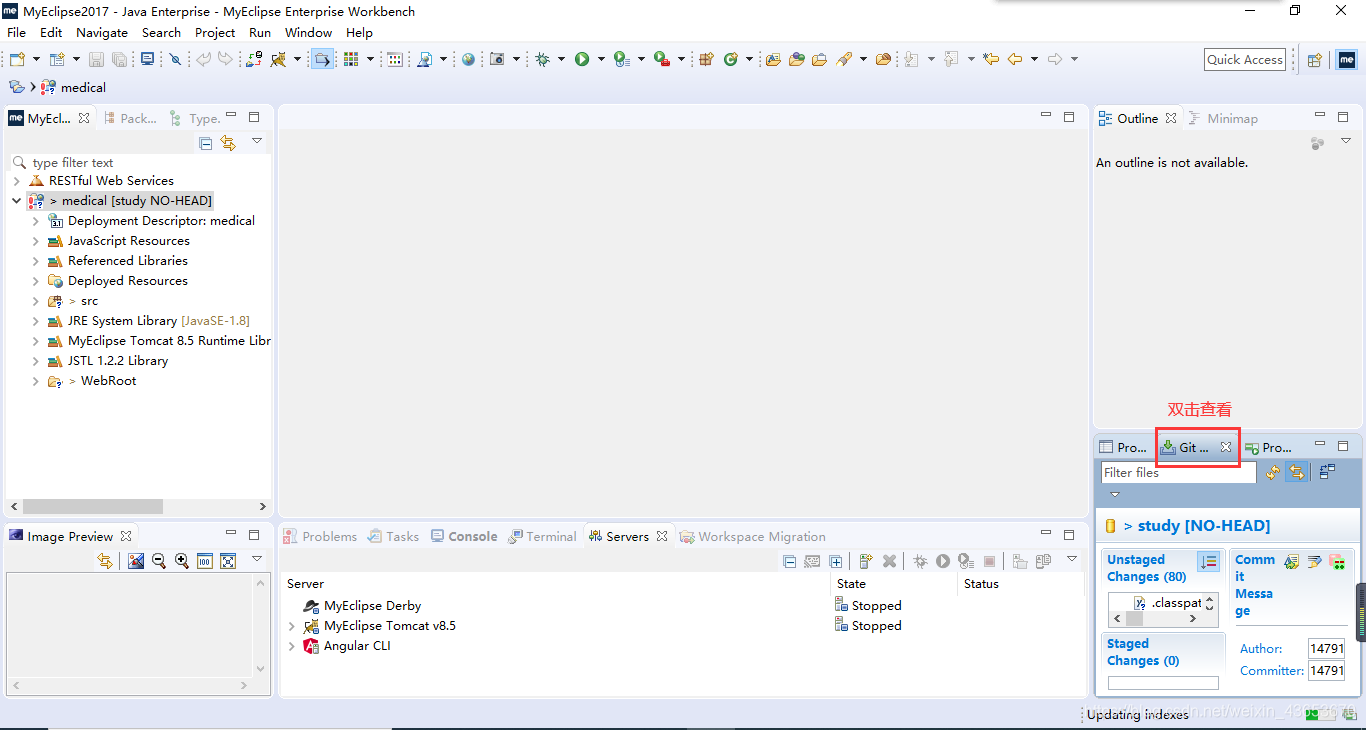Viewport: 1366px width, 730px height.
Task: Click Zoom Out icon in Image Preview
Action: 158,561
